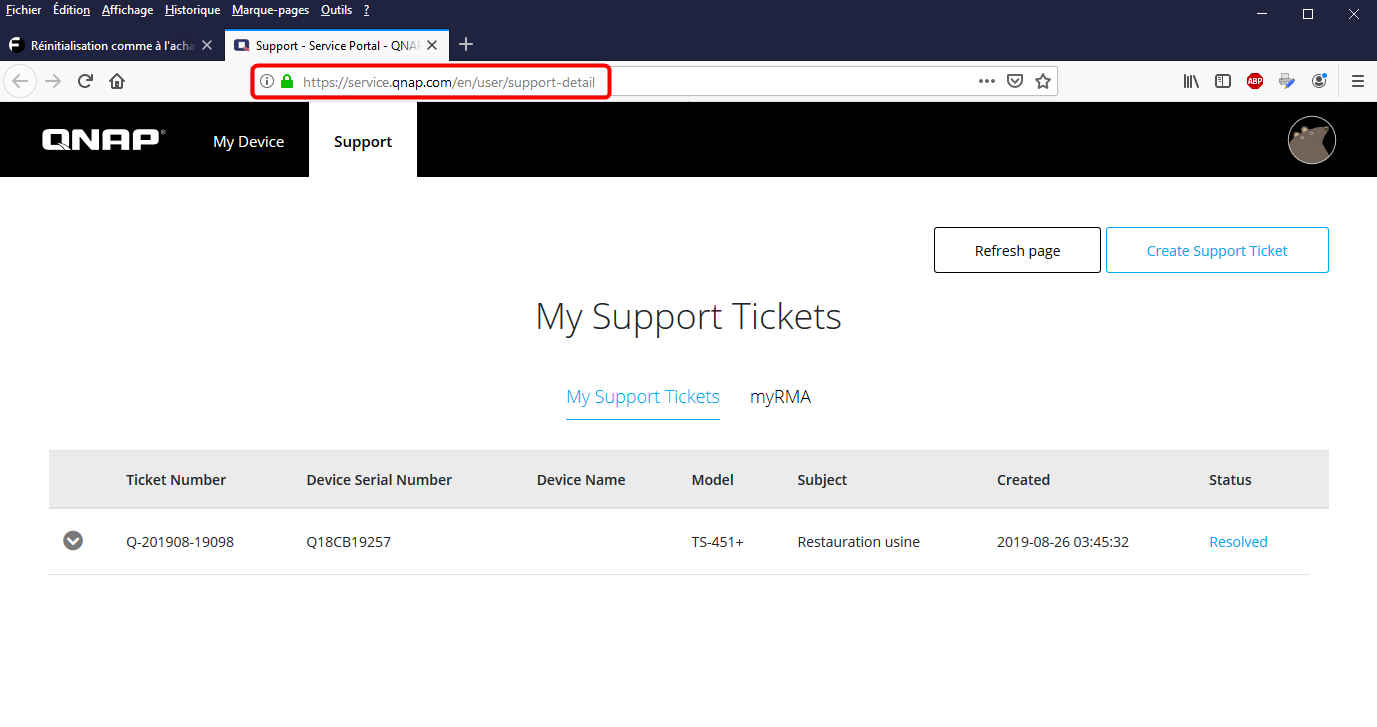Switch to the myRMA tab

coord(780,397)
